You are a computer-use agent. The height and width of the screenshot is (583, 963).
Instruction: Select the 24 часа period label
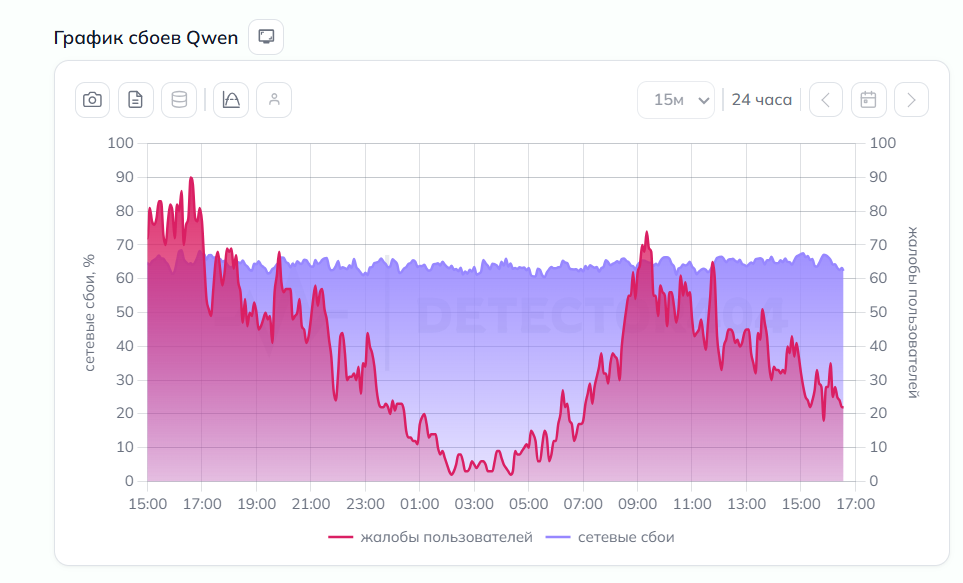pyautogui.click(x=762, y=100)
